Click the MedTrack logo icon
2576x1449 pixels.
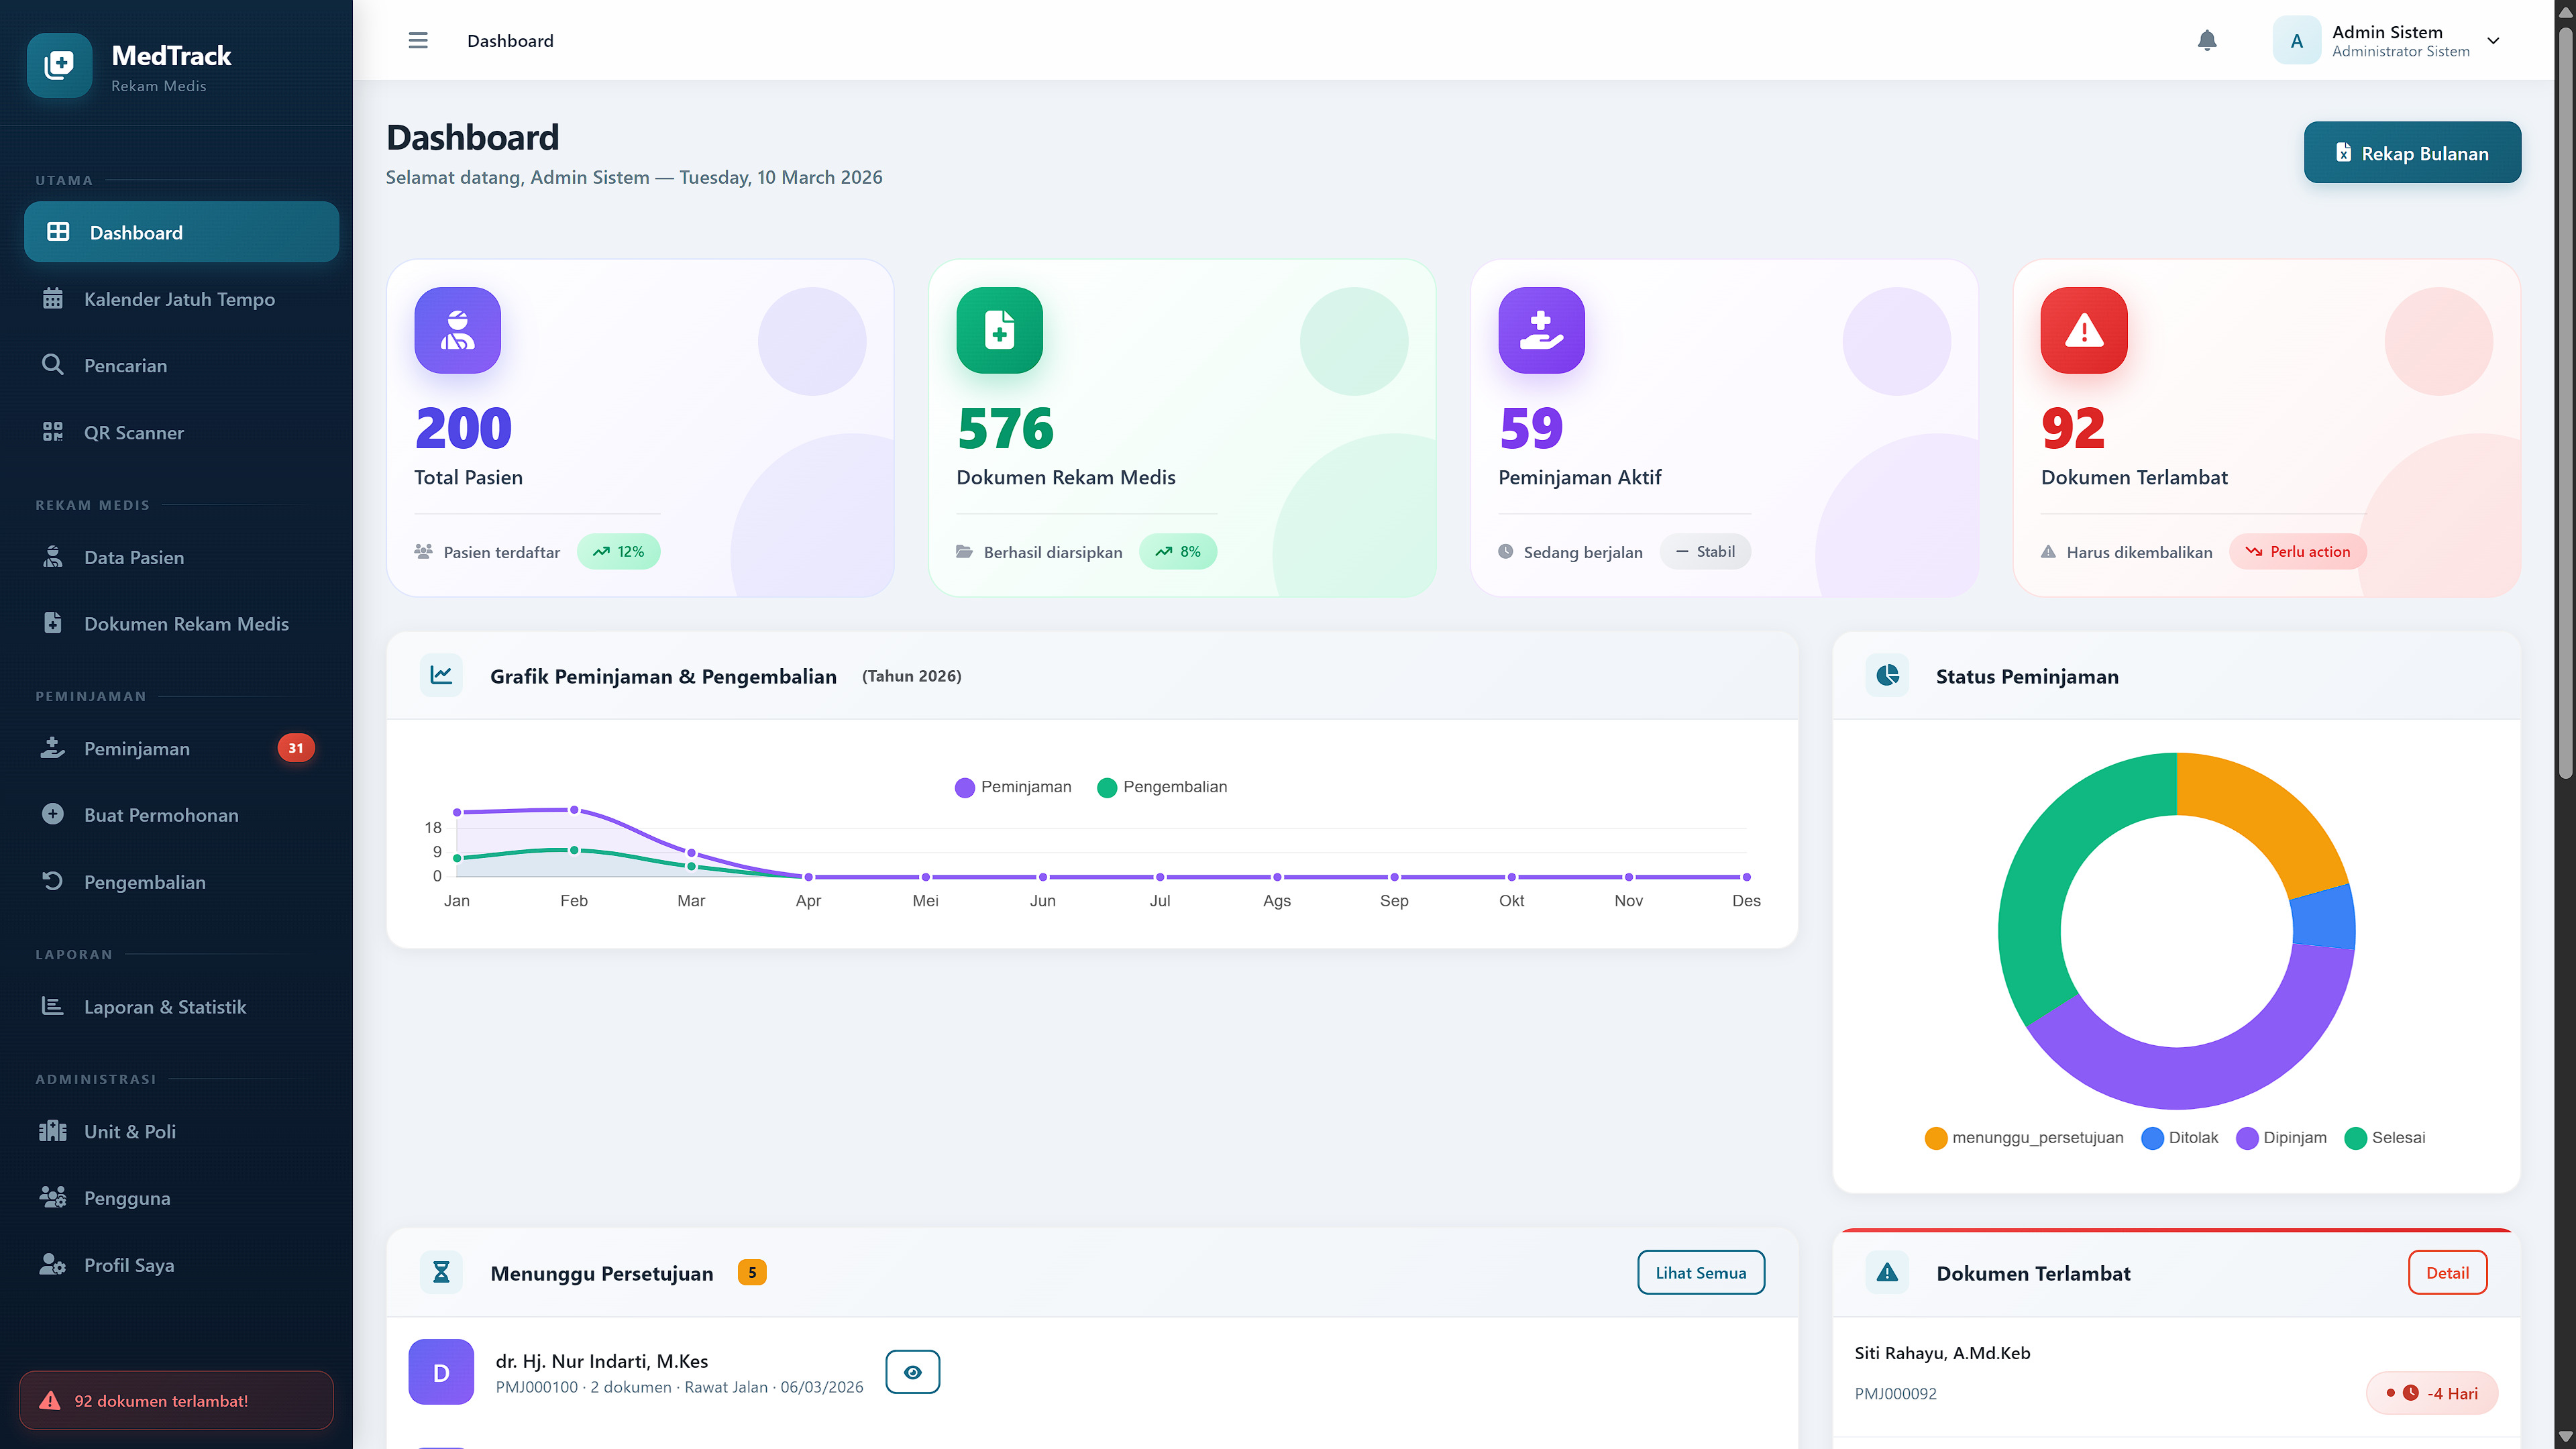(59, 65)
